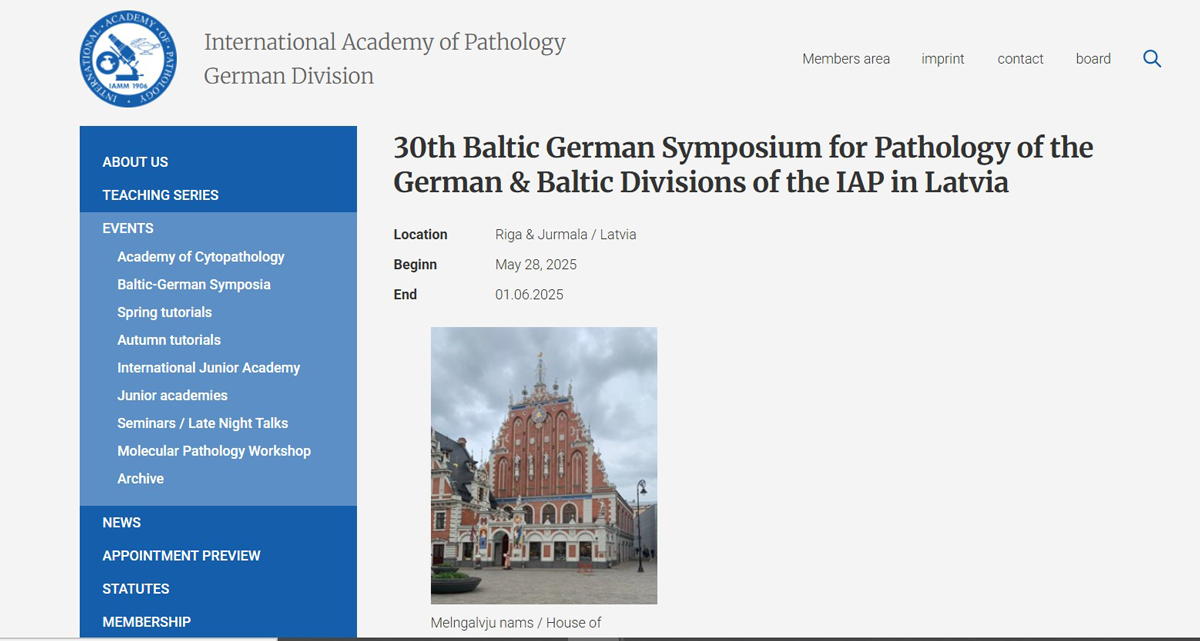
Task: View the board page
Action: 1093,59
